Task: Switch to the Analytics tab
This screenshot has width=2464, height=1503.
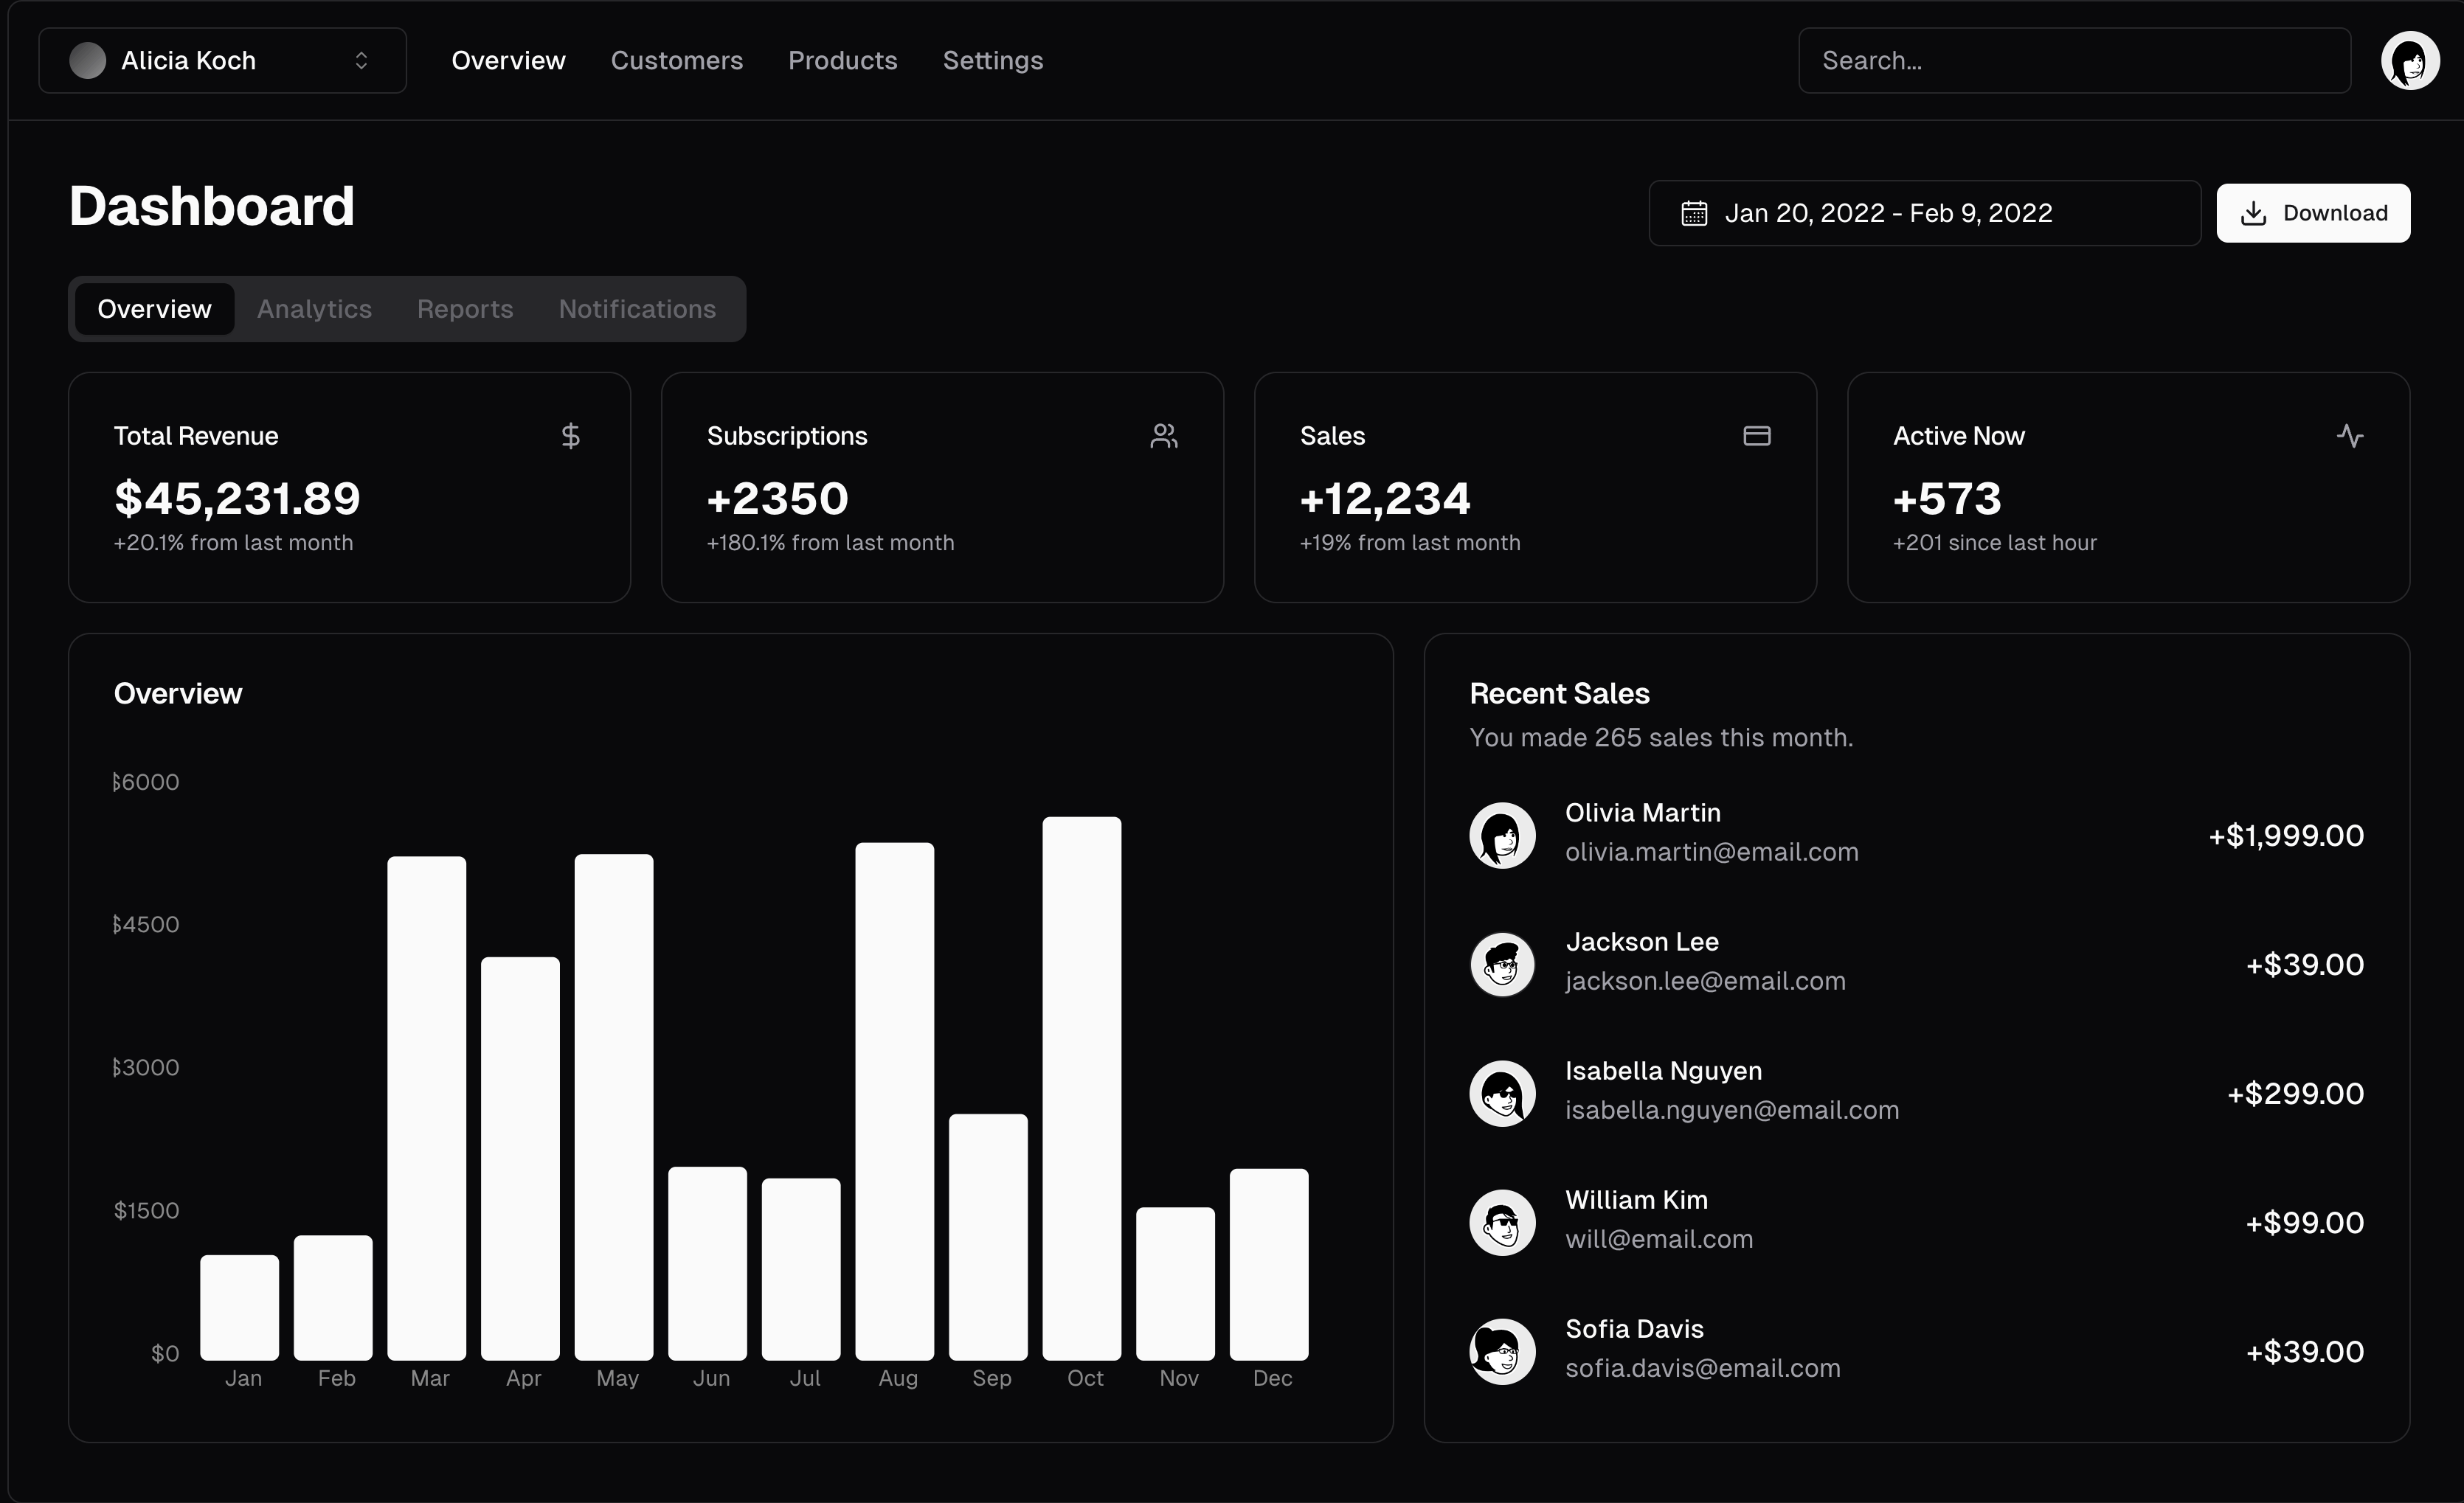Action: [x=314, y=308]
